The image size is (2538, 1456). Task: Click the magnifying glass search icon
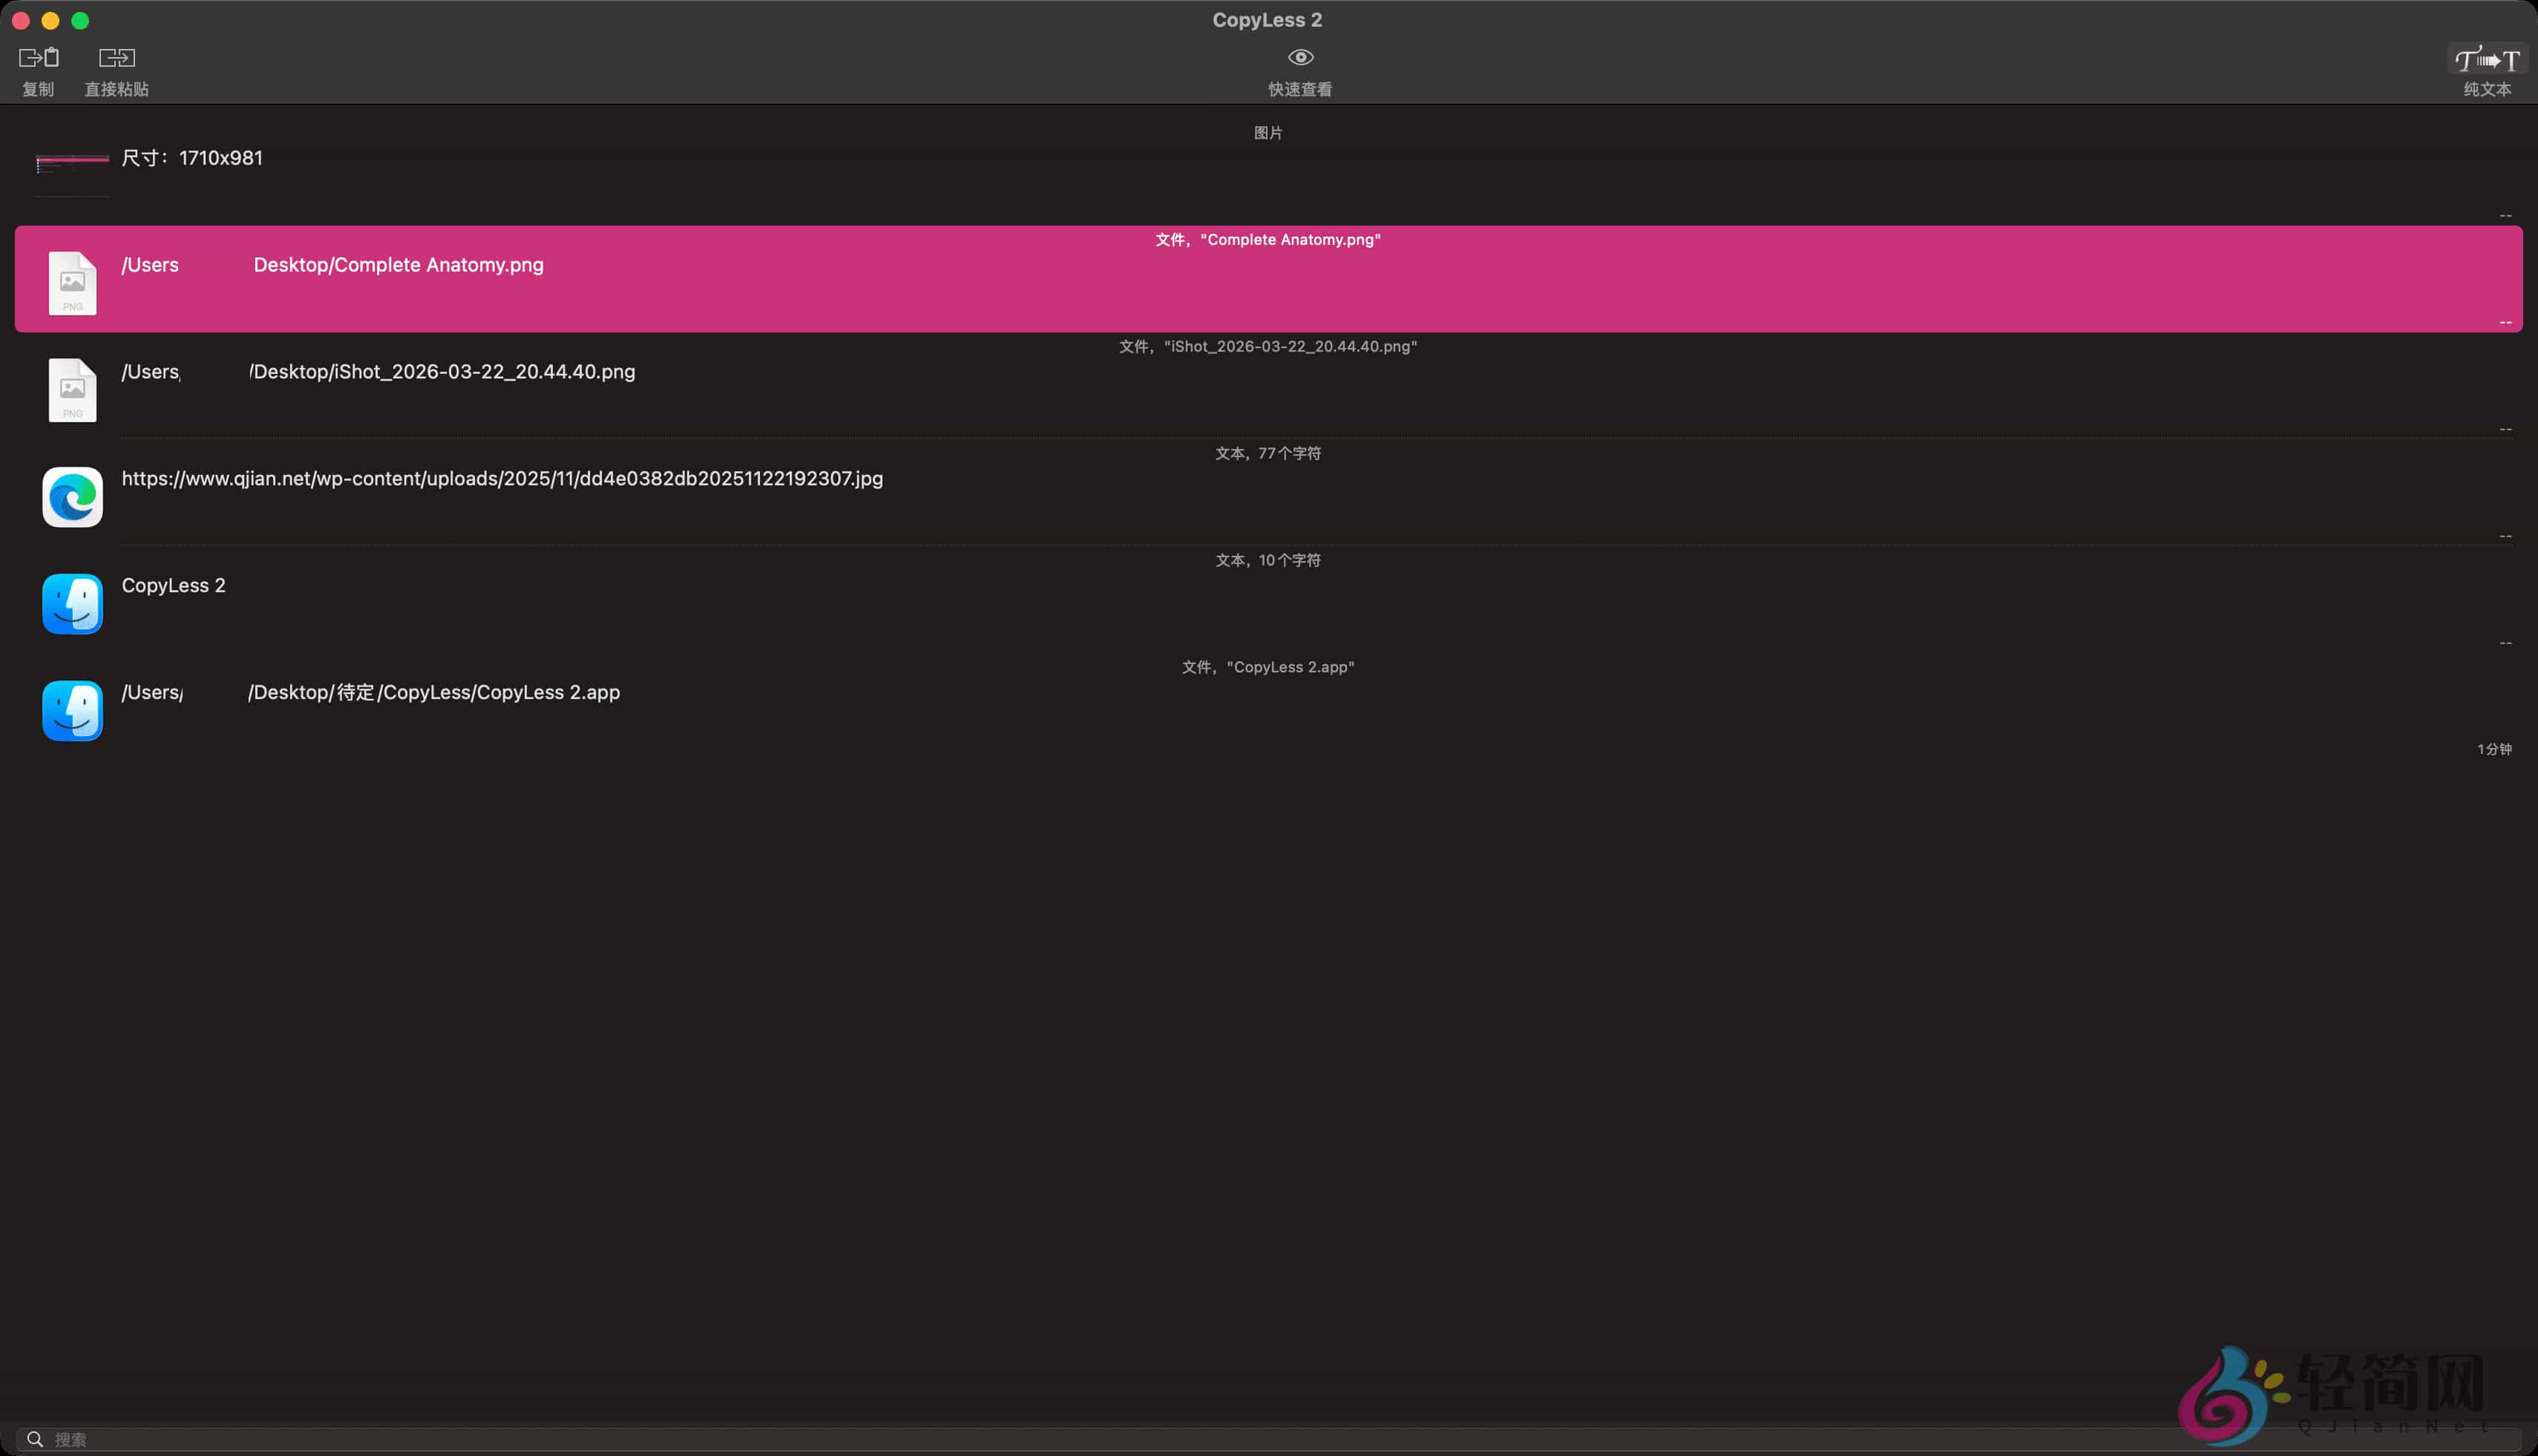point(35,1439)
